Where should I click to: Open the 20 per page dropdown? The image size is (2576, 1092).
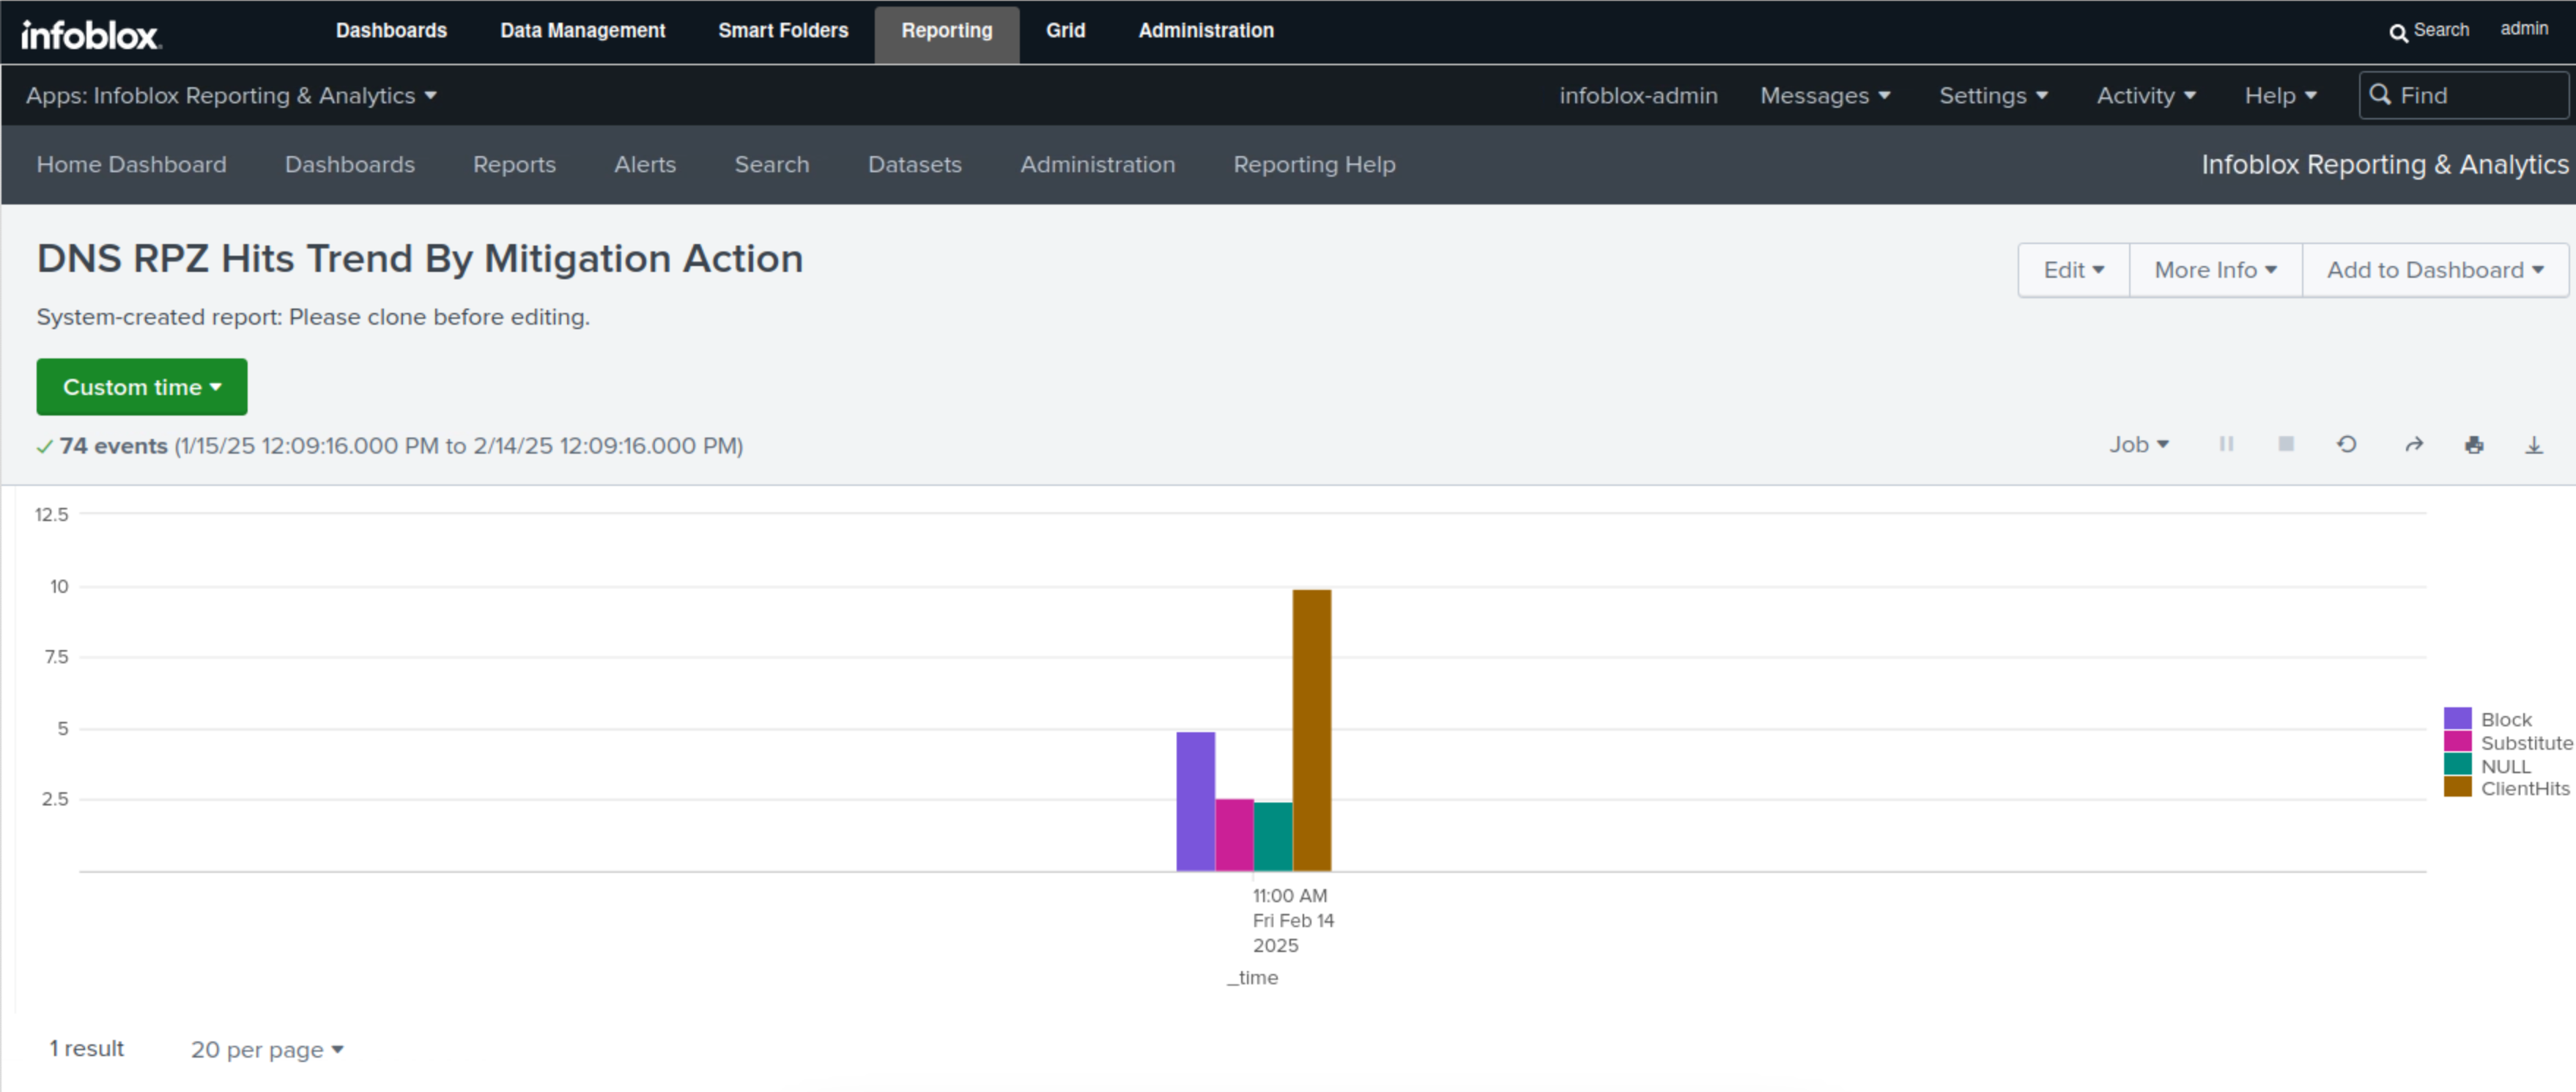pos(267,1049)
